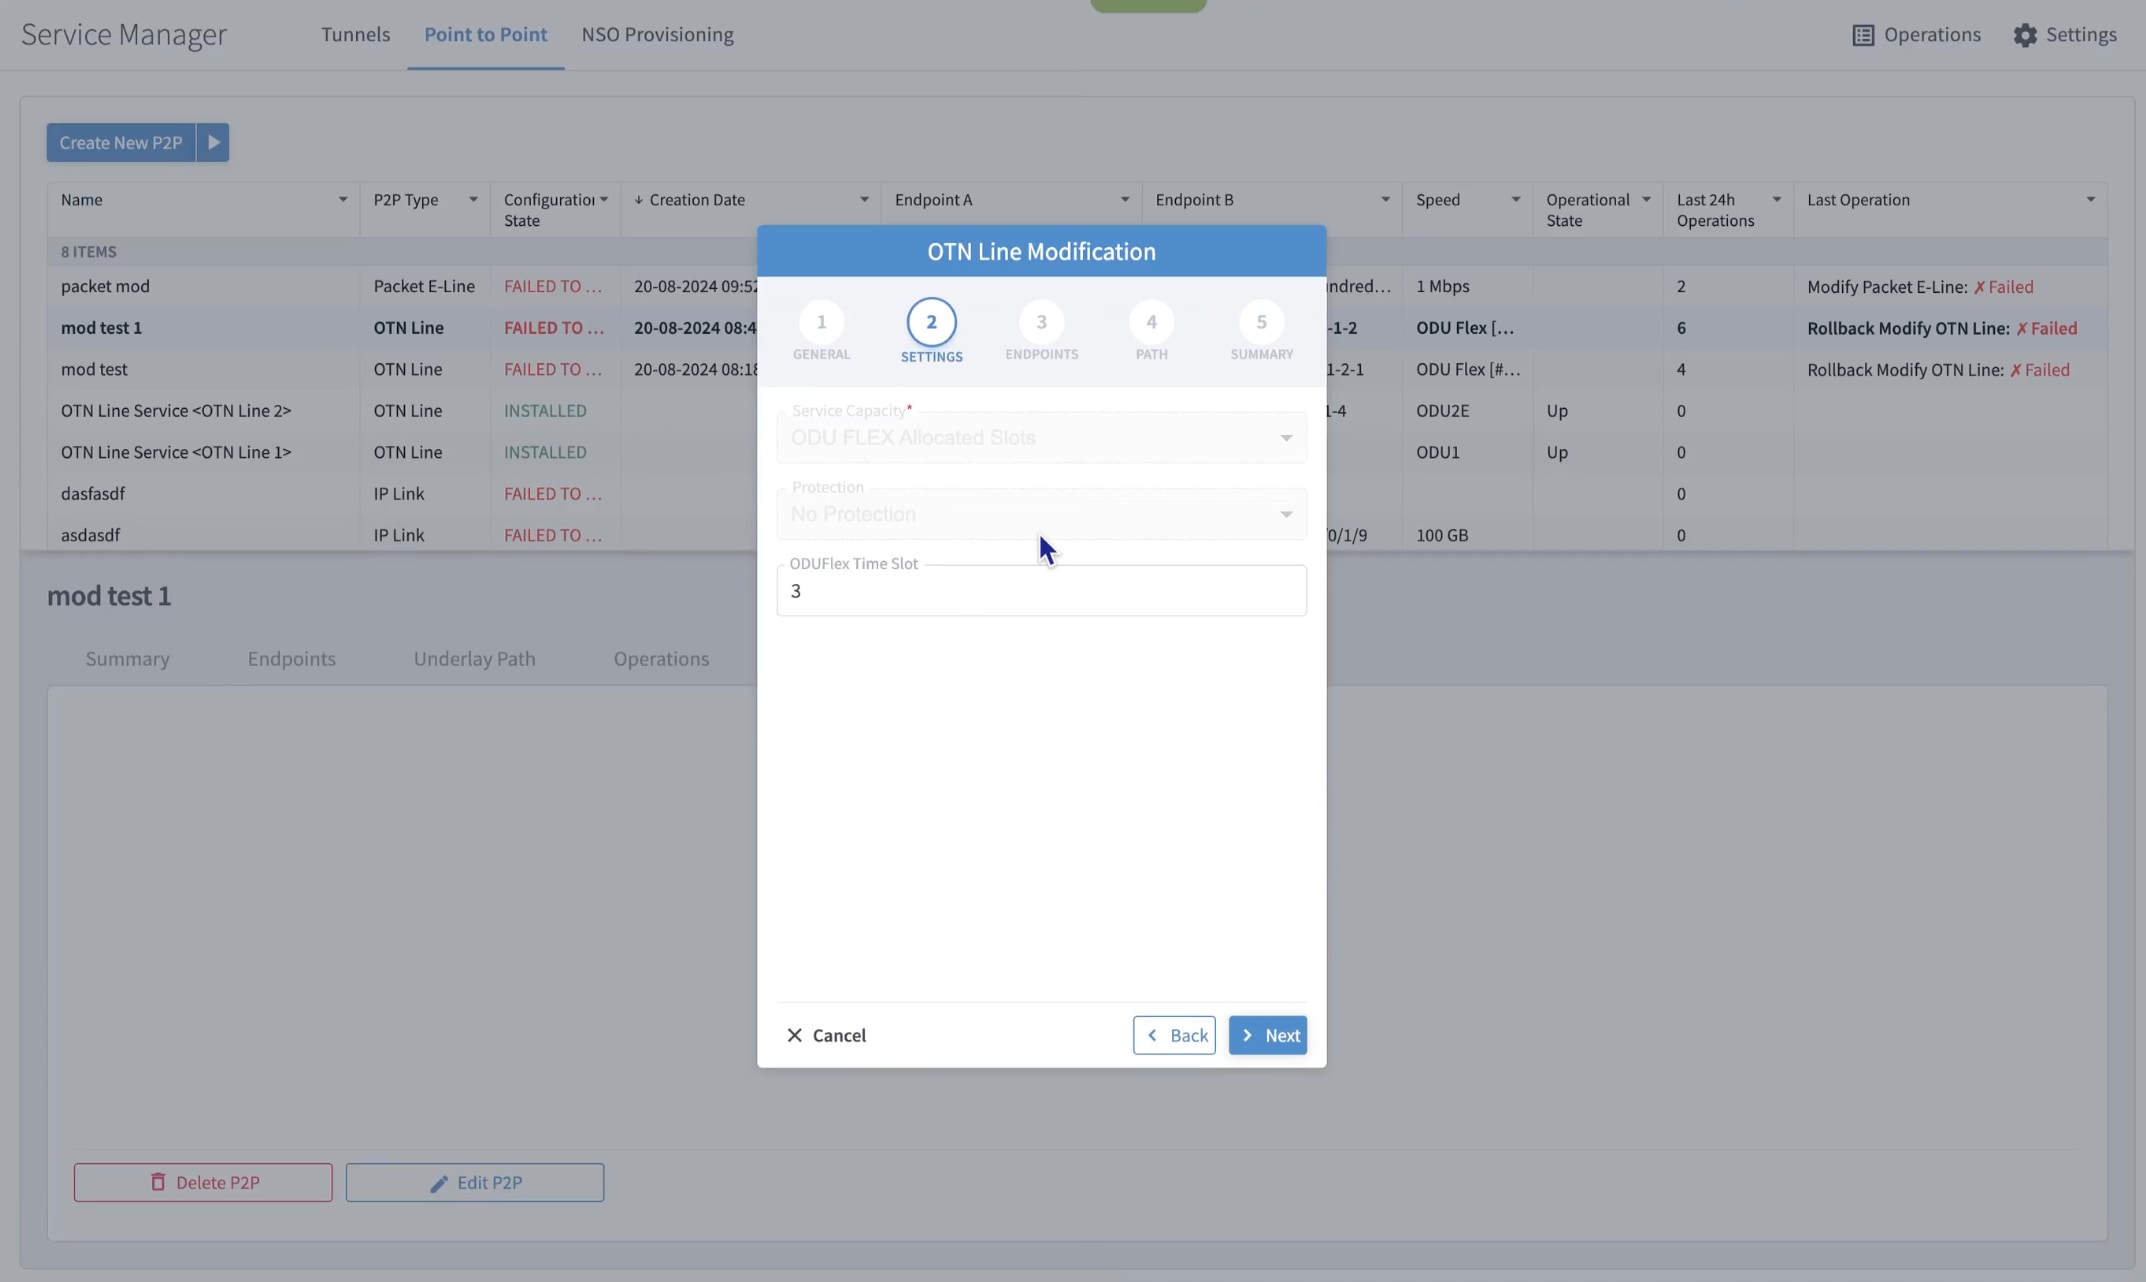The height and width of the screenshot is (1282, 2146).
Task: Click the right chevron on Next button
Action: (x=1247, y=1035)
